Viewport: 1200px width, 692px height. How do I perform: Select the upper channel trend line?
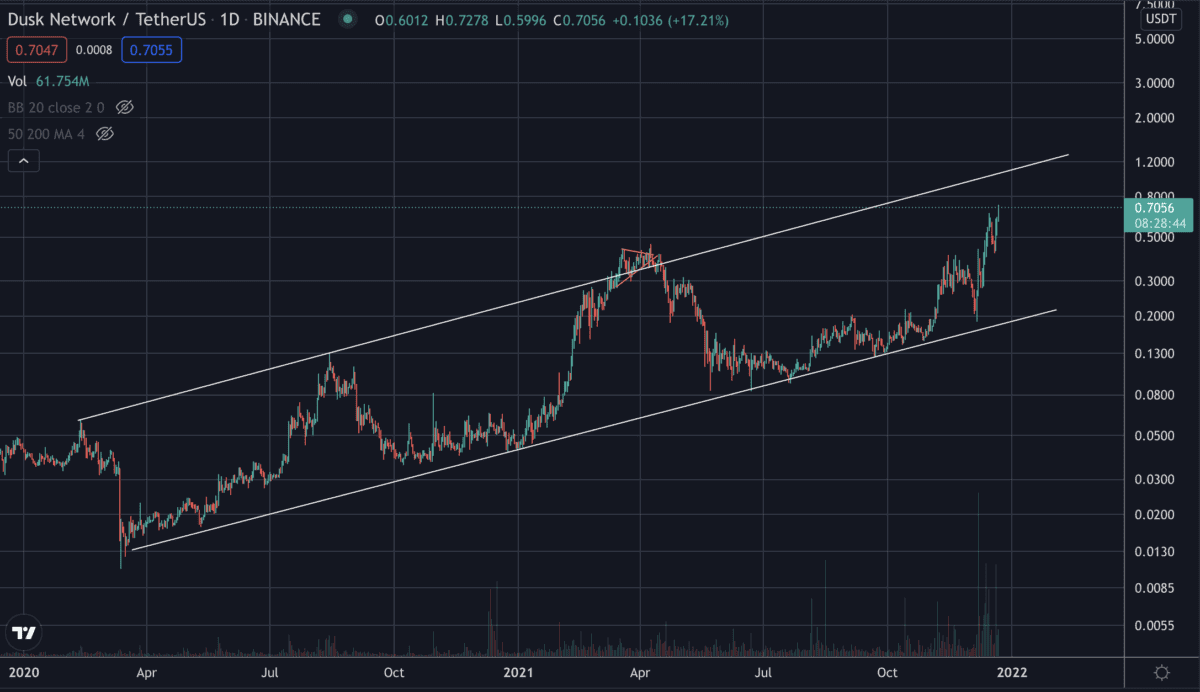tap(574, 288)
